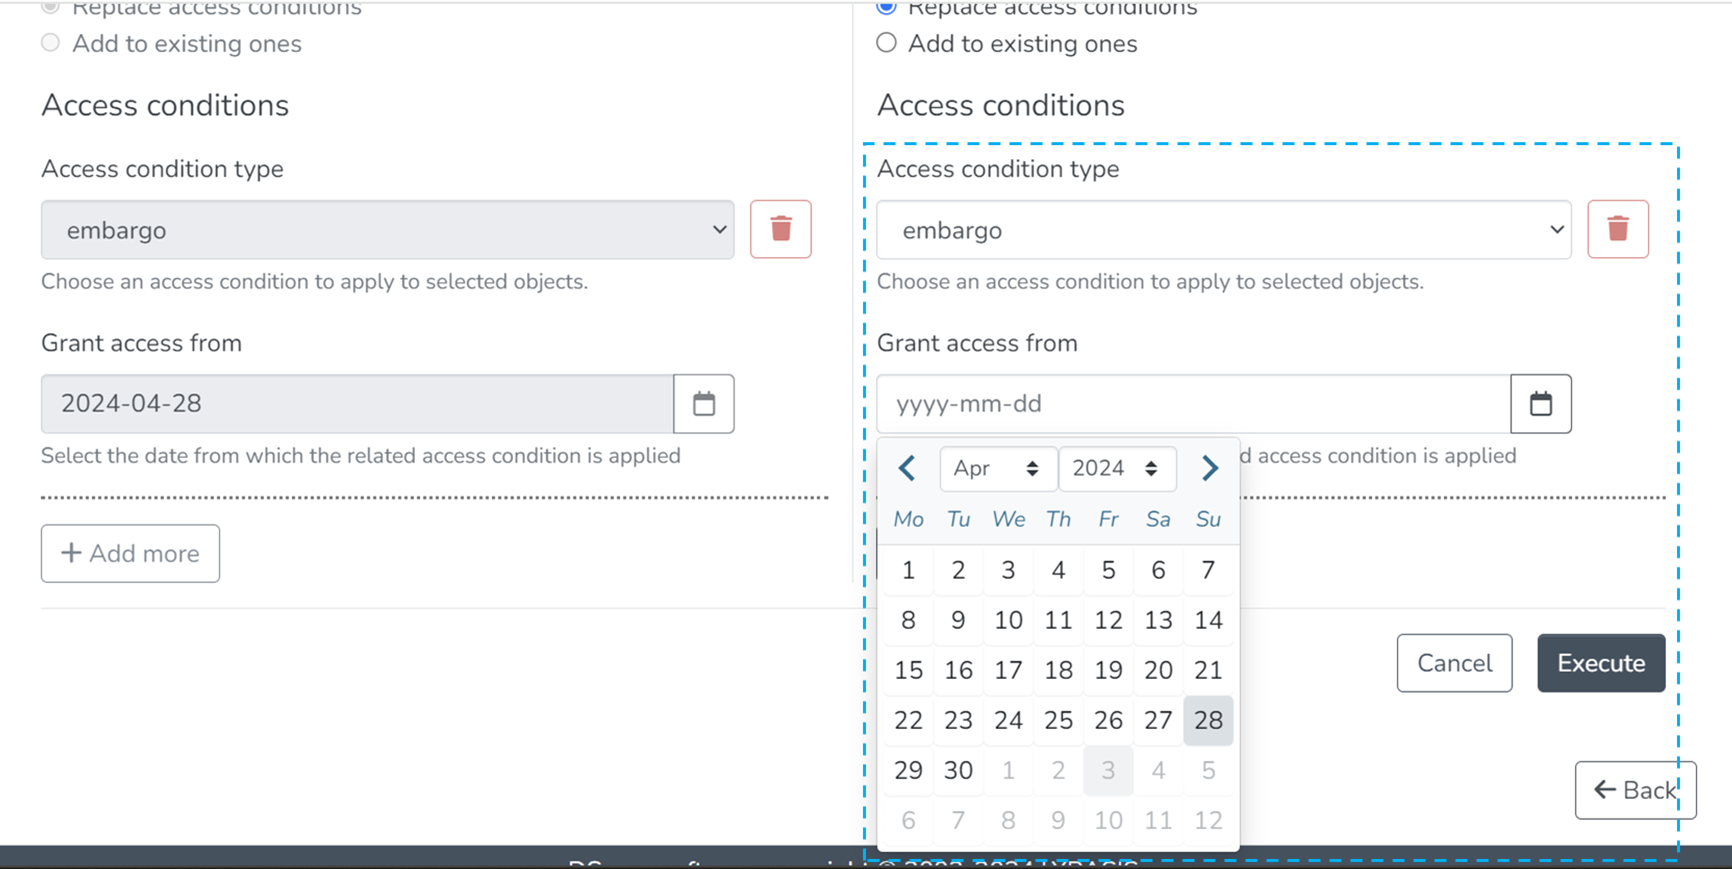Delete the right embargo access condition
Viewport: 1732px width, 869px height.
point(1617,230)
